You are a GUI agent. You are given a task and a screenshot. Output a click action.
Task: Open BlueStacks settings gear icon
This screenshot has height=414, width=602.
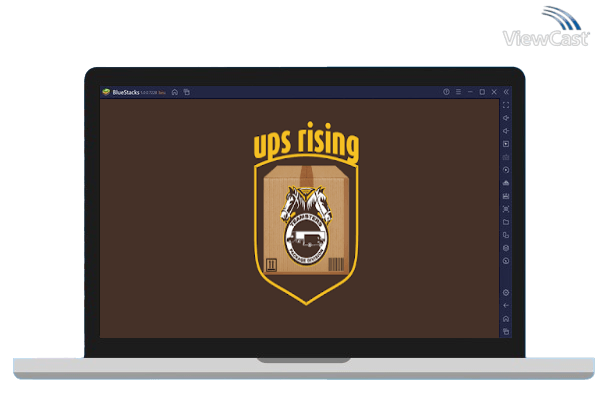[x=506, y=293]
